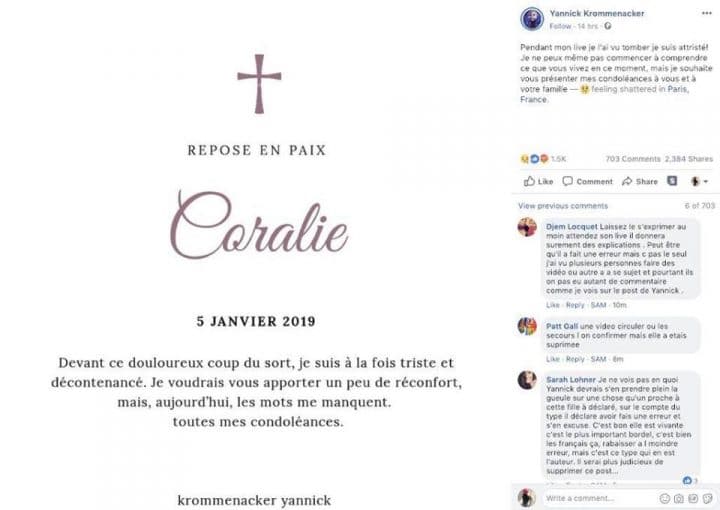Like Djem Locquet's comment
Screen dimensions: 720x510
click(552, 304)
